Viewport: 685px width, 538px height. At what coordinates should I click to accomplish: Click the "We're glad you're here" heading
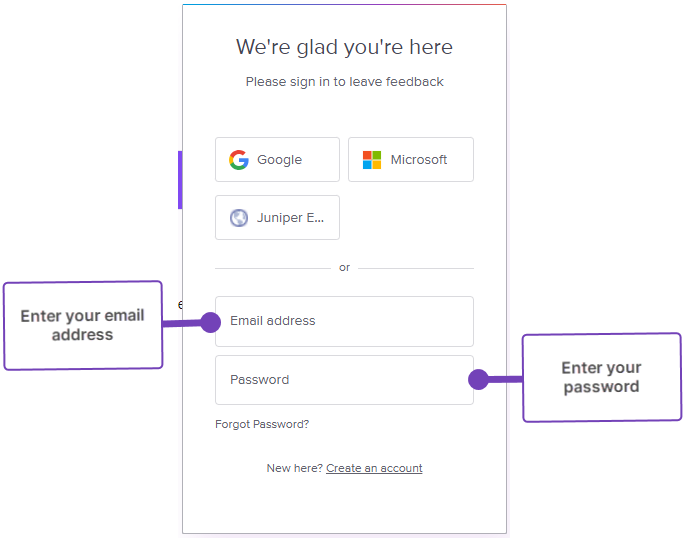coord(344,47)
